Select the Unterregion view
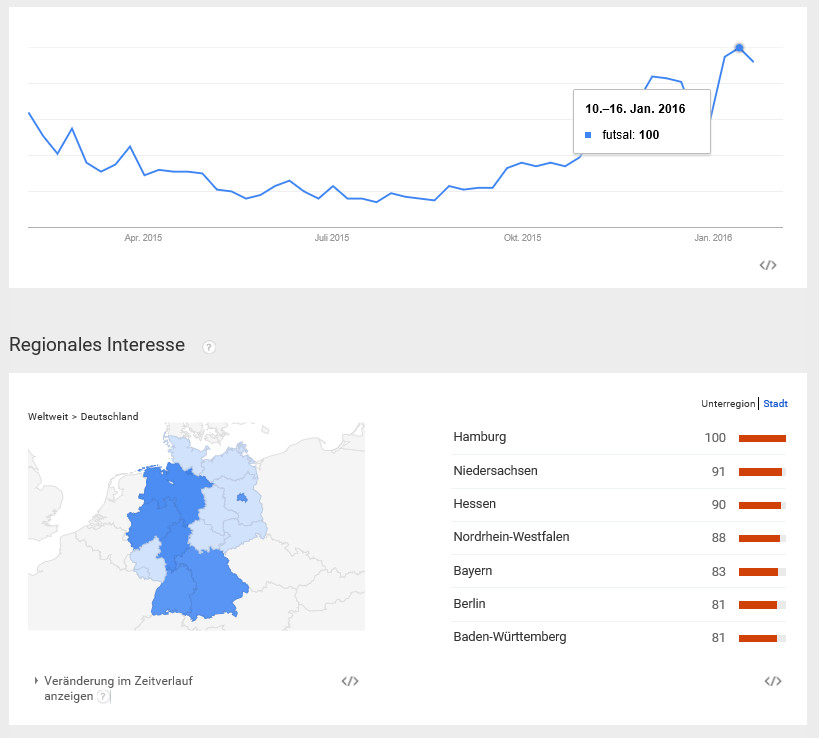Screen dimensions: 819x738 [x=728, y=404]
